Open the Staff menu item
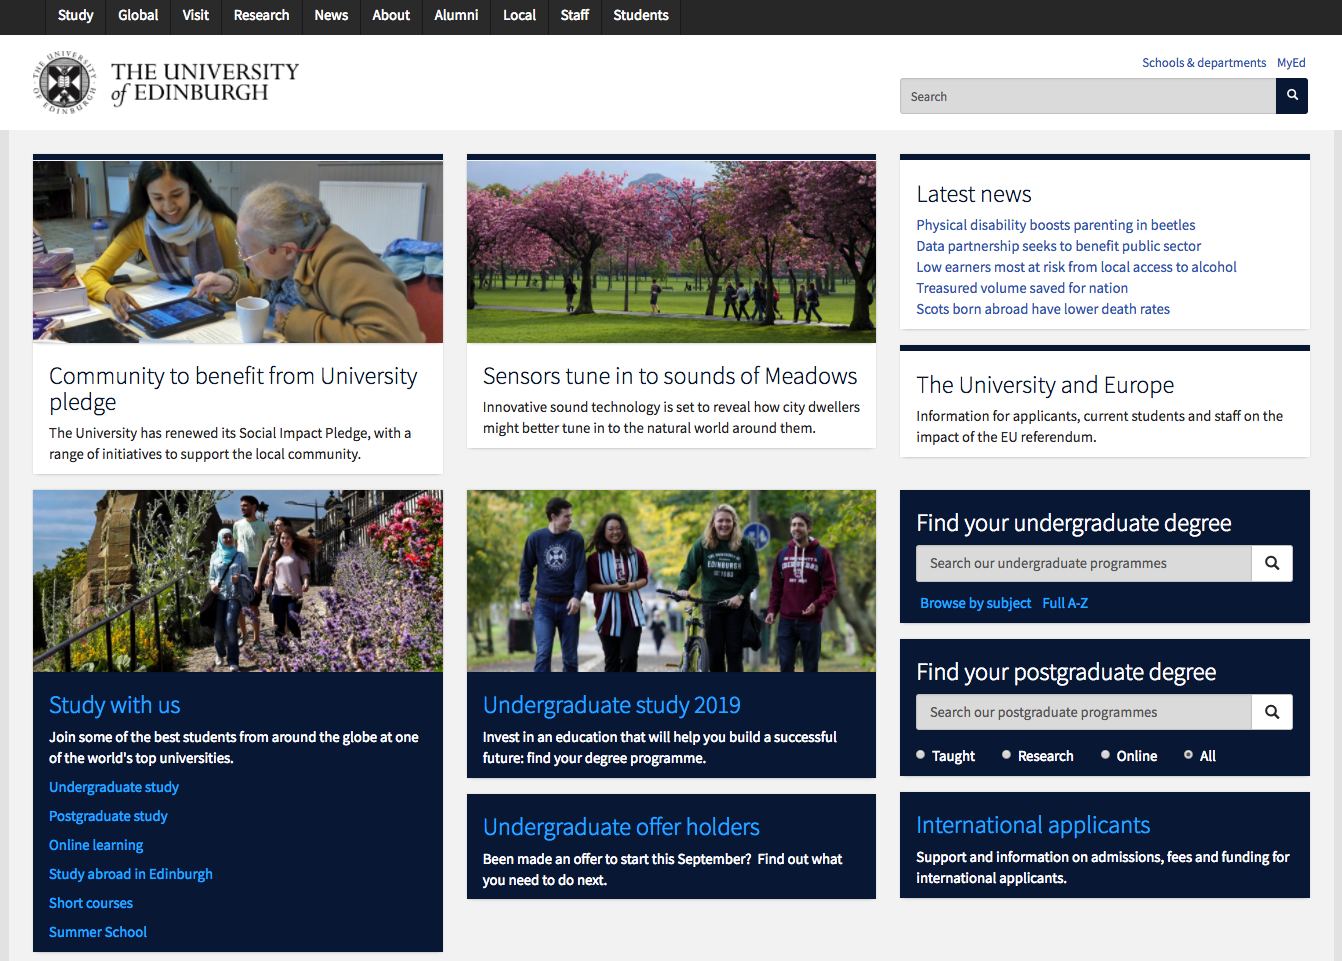1342x961 pixels. 575,15
